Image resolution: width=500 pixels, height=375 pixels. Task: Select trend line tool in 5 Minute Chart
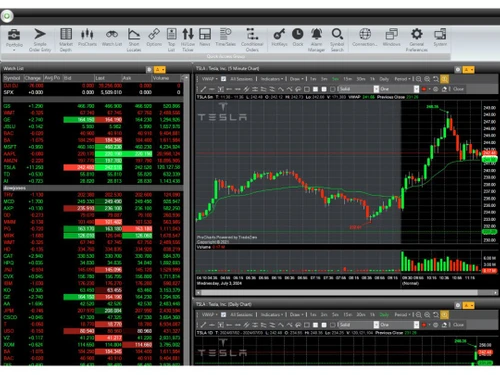(x=203, y=89)
